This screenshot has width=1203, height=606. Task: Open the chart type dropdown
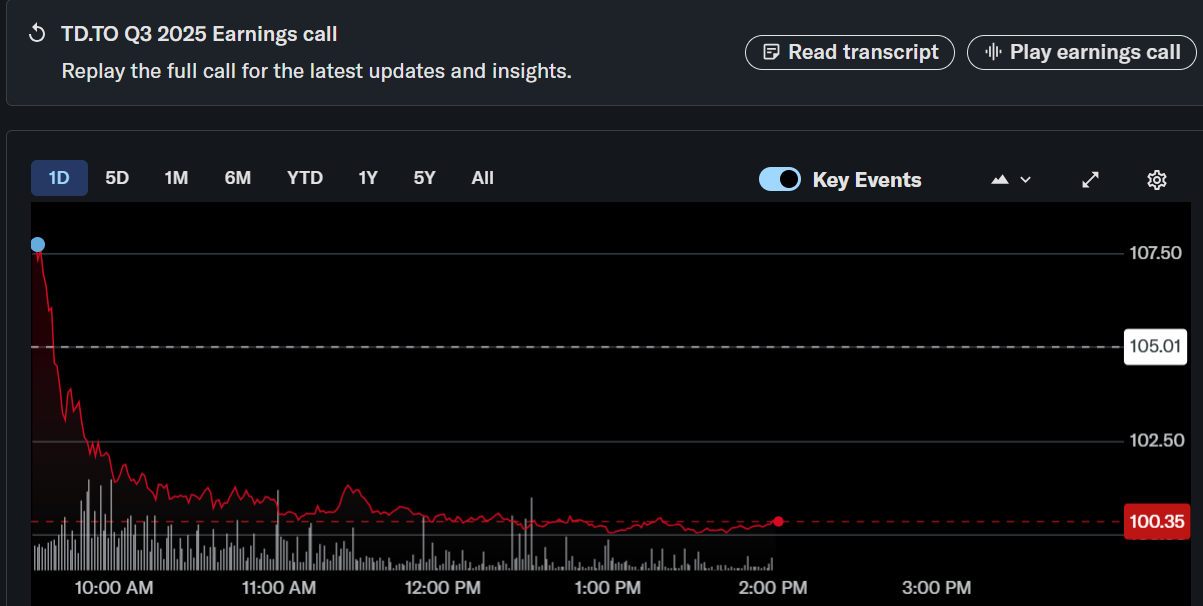click(x=1010, y=180)
